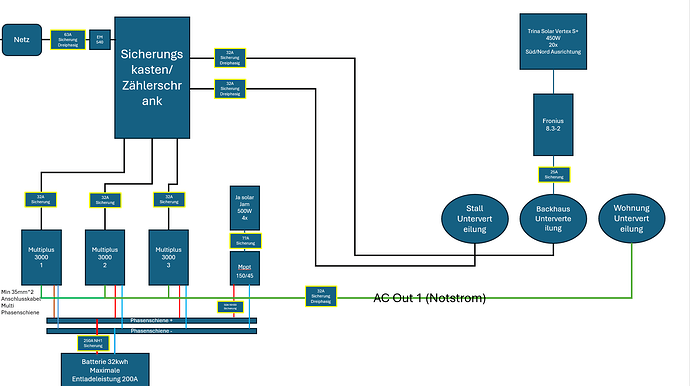The height and width of the screenshot is (386, 690).
Task: Click the Min 35mm^2 Anschlusskabel note
Action: click(21, 302)
